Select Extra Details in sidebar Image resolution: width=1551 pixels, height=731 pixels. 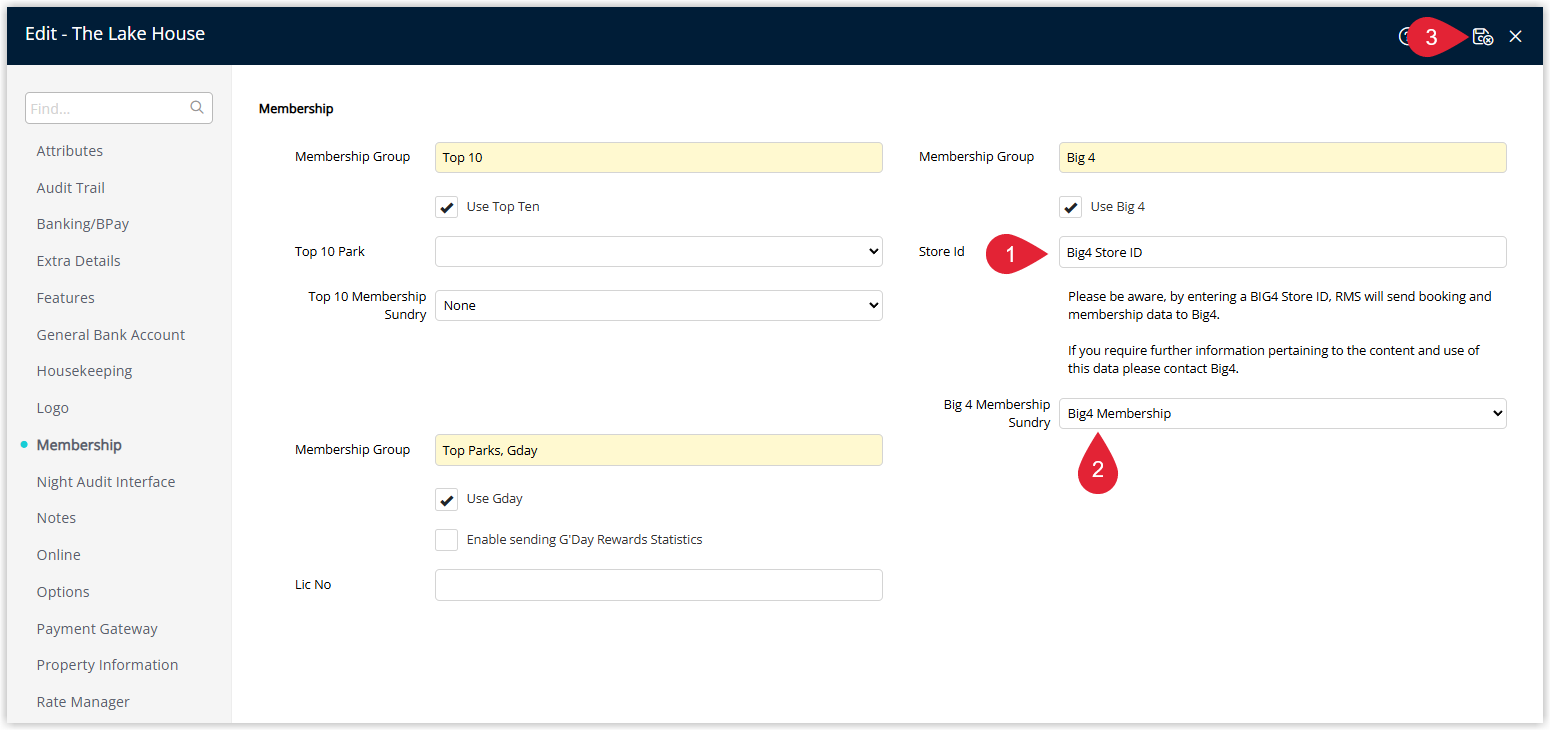coord(79,261)
